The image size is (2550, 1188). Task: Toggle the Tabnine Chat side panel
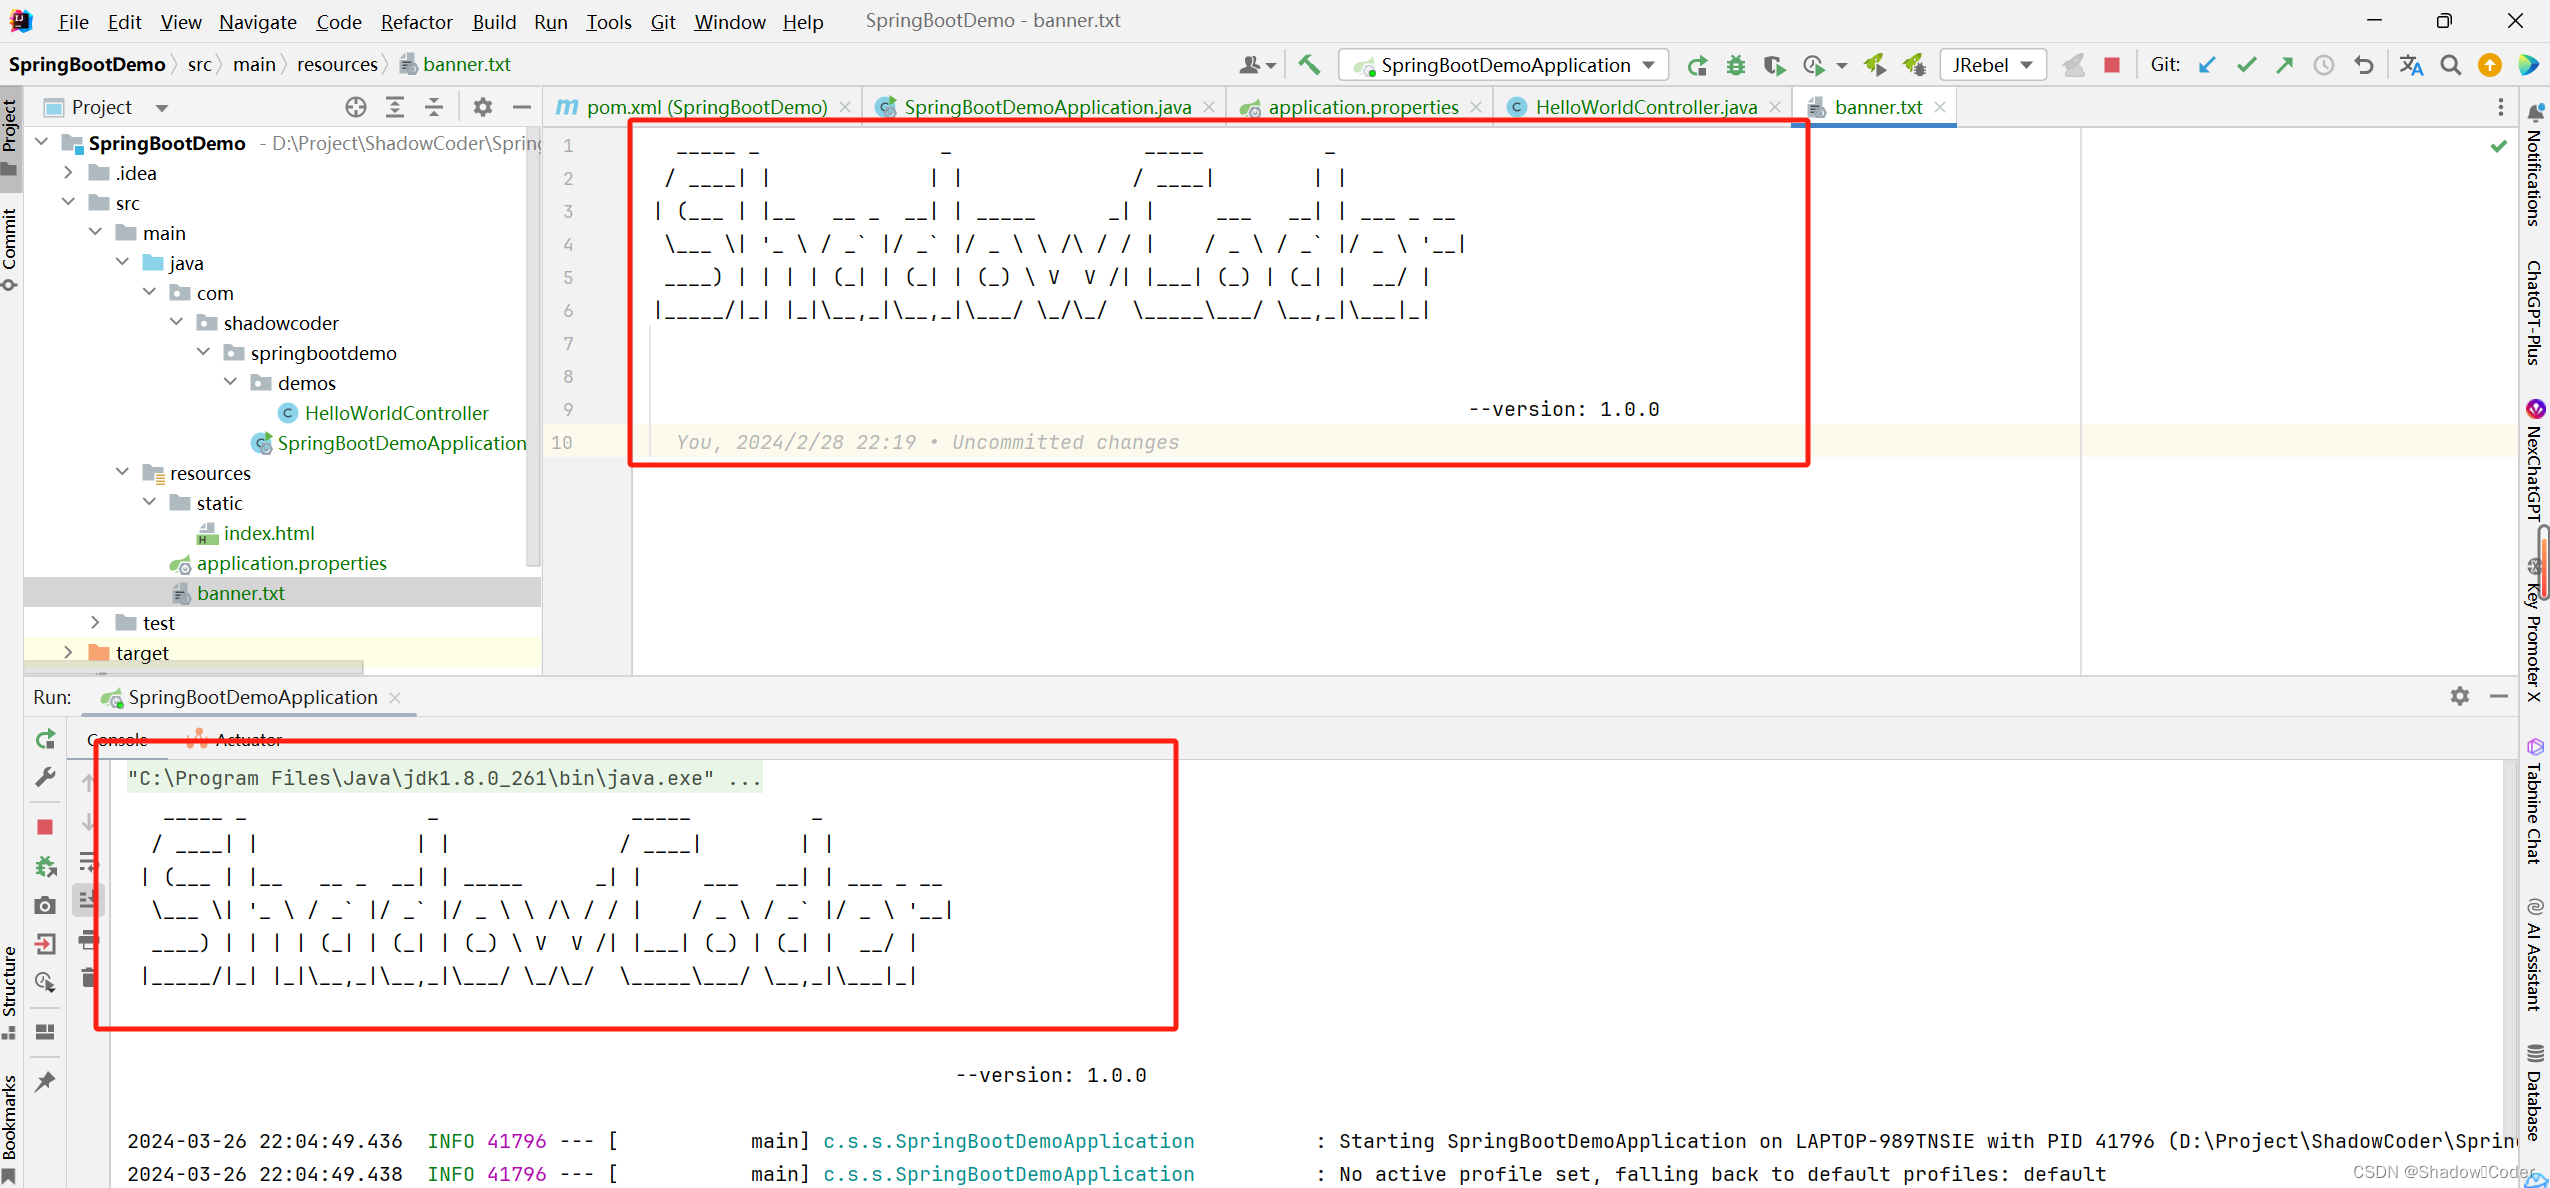2535,800
